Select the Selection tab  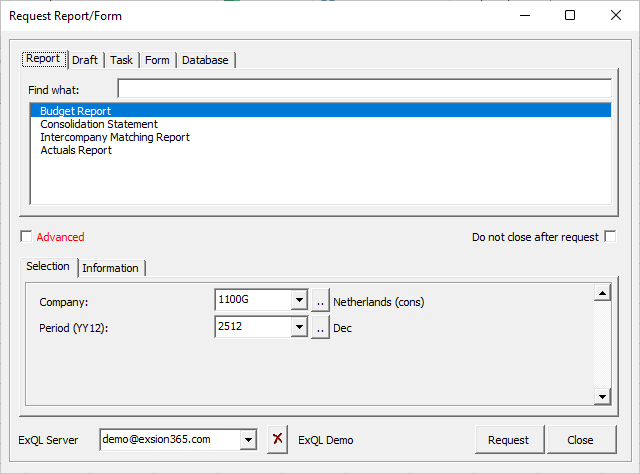[x=48, y=266]
